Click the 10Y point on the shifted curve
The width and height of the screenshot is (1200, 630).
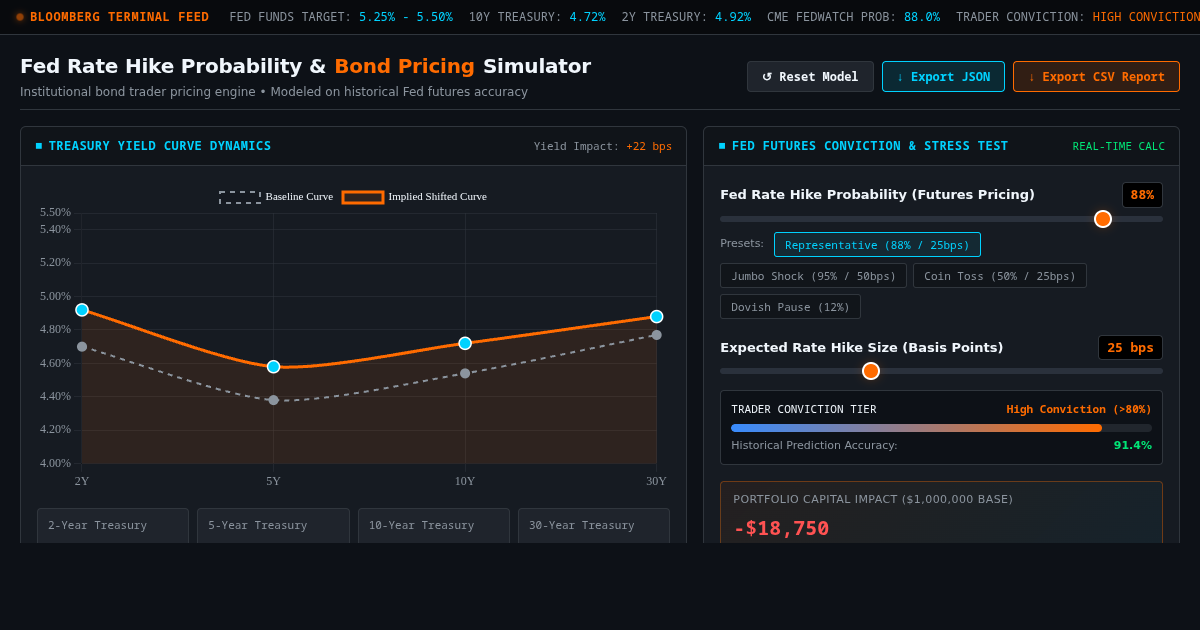(465, 343)
